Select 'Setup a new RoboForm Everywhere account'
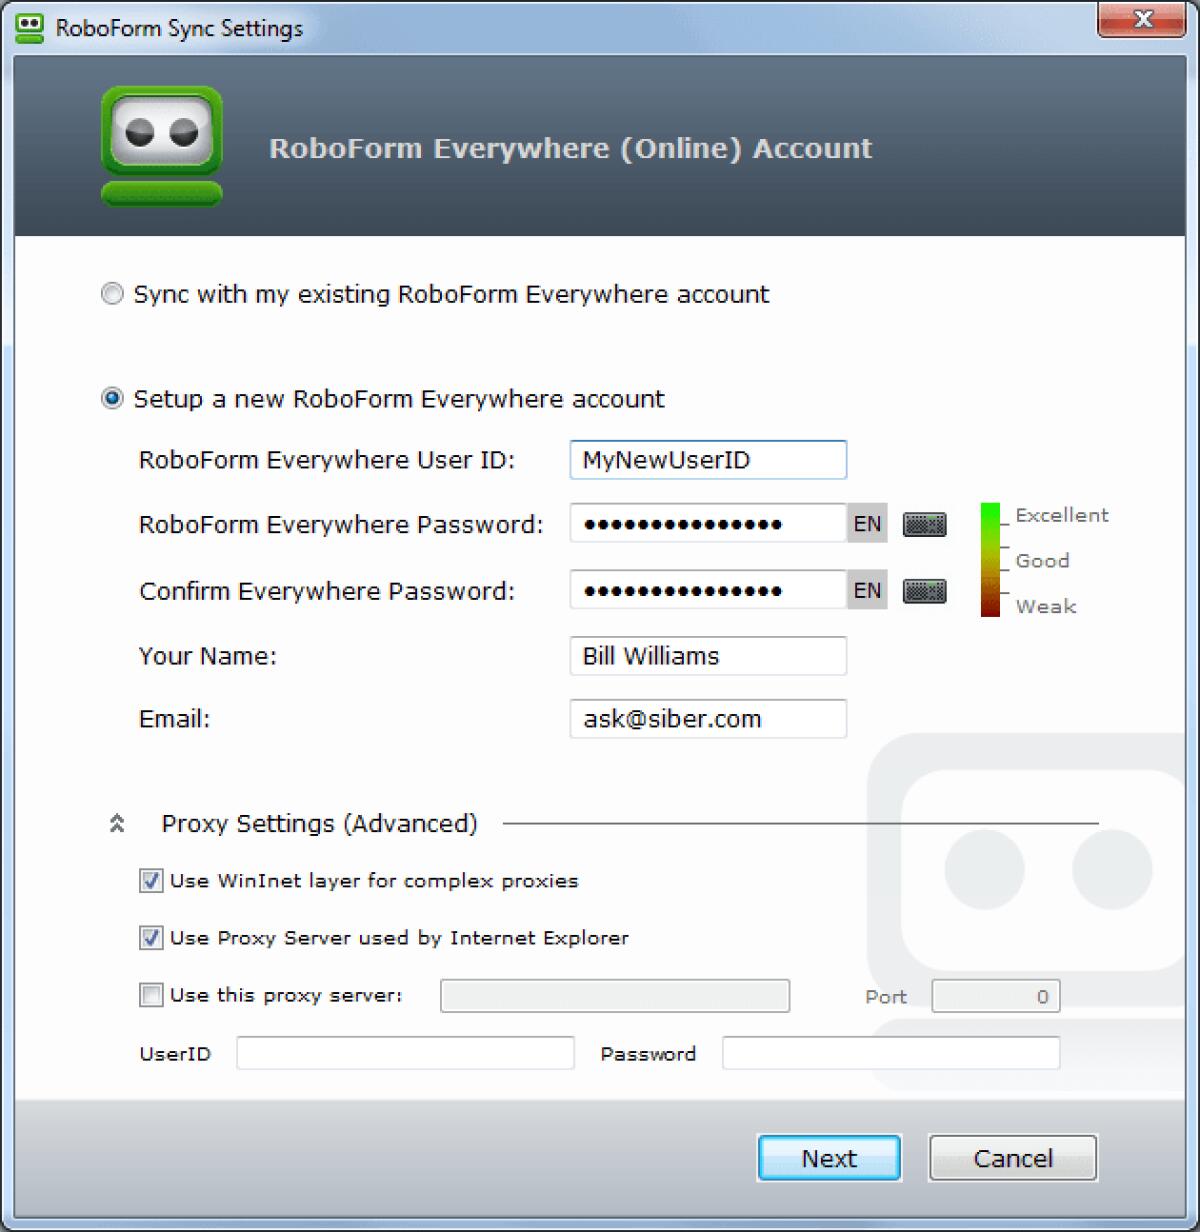Image resolution: width=1200 pixels, height=1232 pixels. pos(111,397)
